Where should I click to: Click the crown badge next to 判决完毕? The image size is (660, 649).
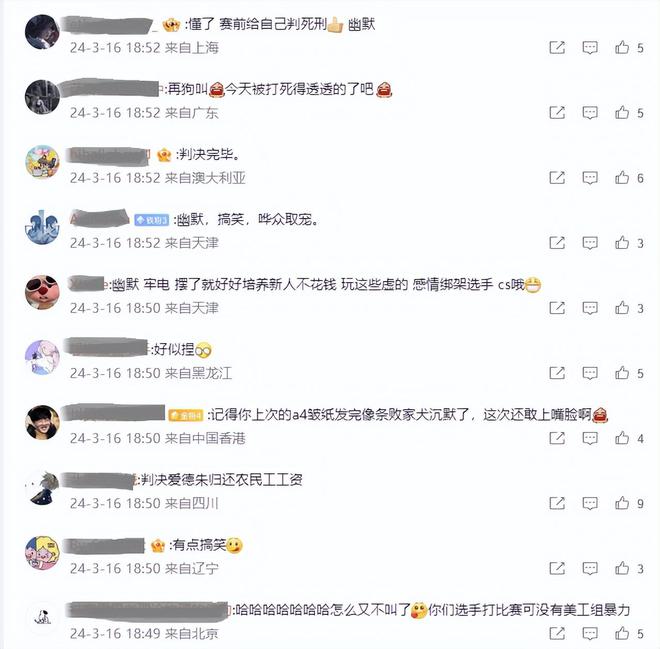[x=164, y=155]
